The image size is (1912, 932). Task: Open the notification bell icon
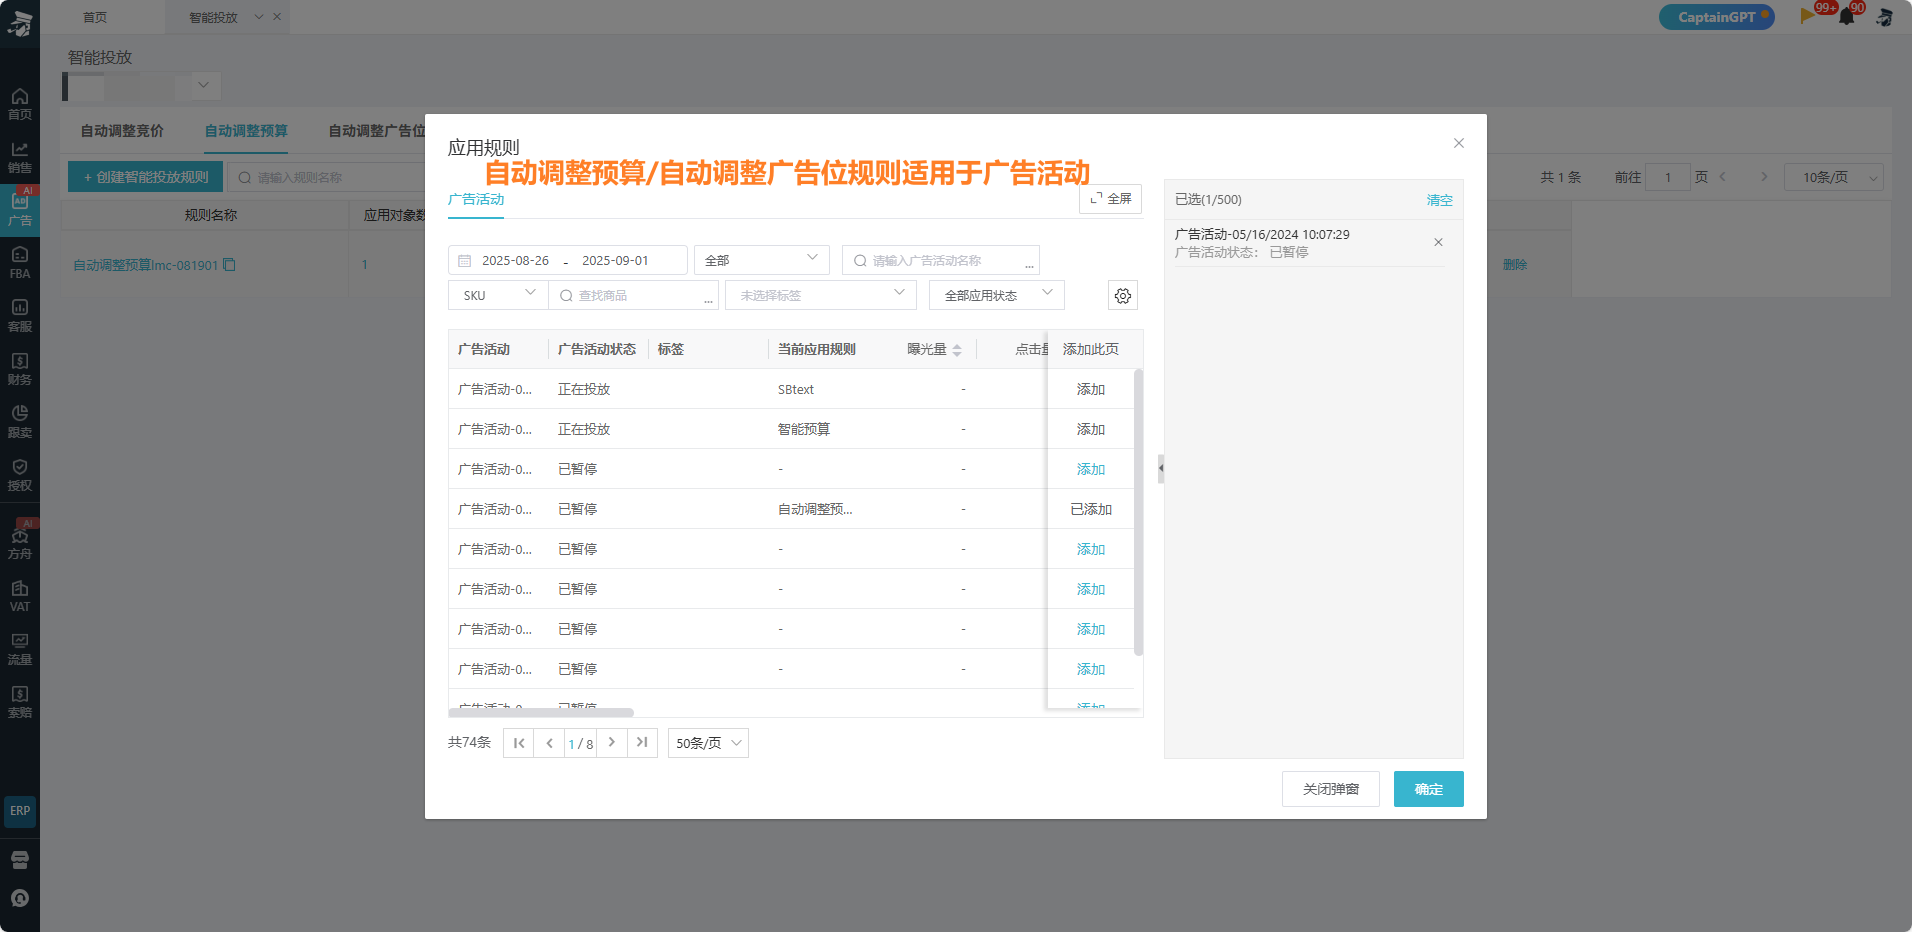[1847, 17]
